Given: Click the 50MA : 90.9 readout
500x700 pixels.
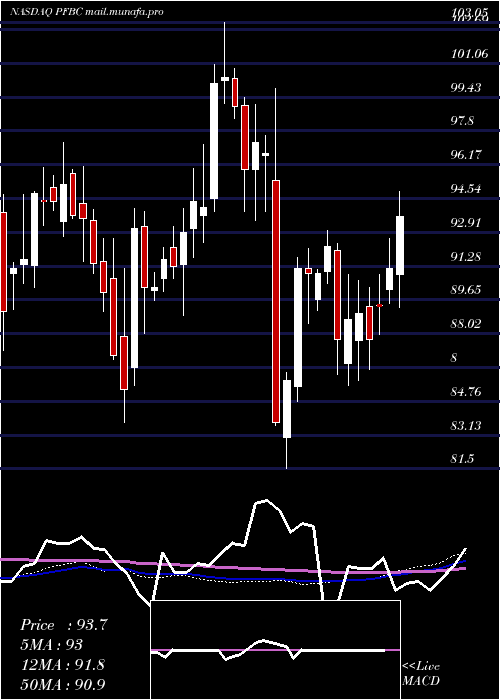Looking at the screenshot, I should [x=62, y=684].
